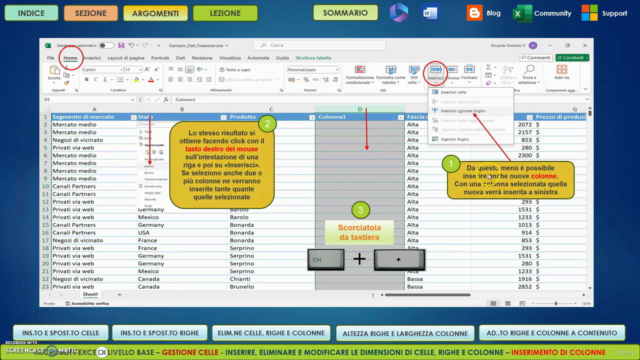Click Trova e seleziona magnifier icon

pos(529,70)
